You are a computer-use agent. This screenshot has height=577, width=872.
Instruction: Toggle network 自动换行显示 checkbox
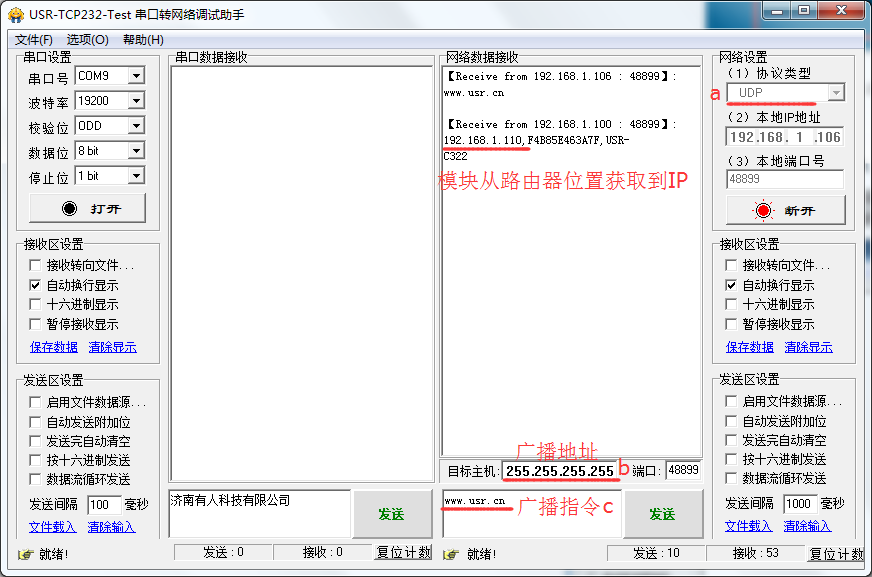pyautogui.click(x=732, y=285)
